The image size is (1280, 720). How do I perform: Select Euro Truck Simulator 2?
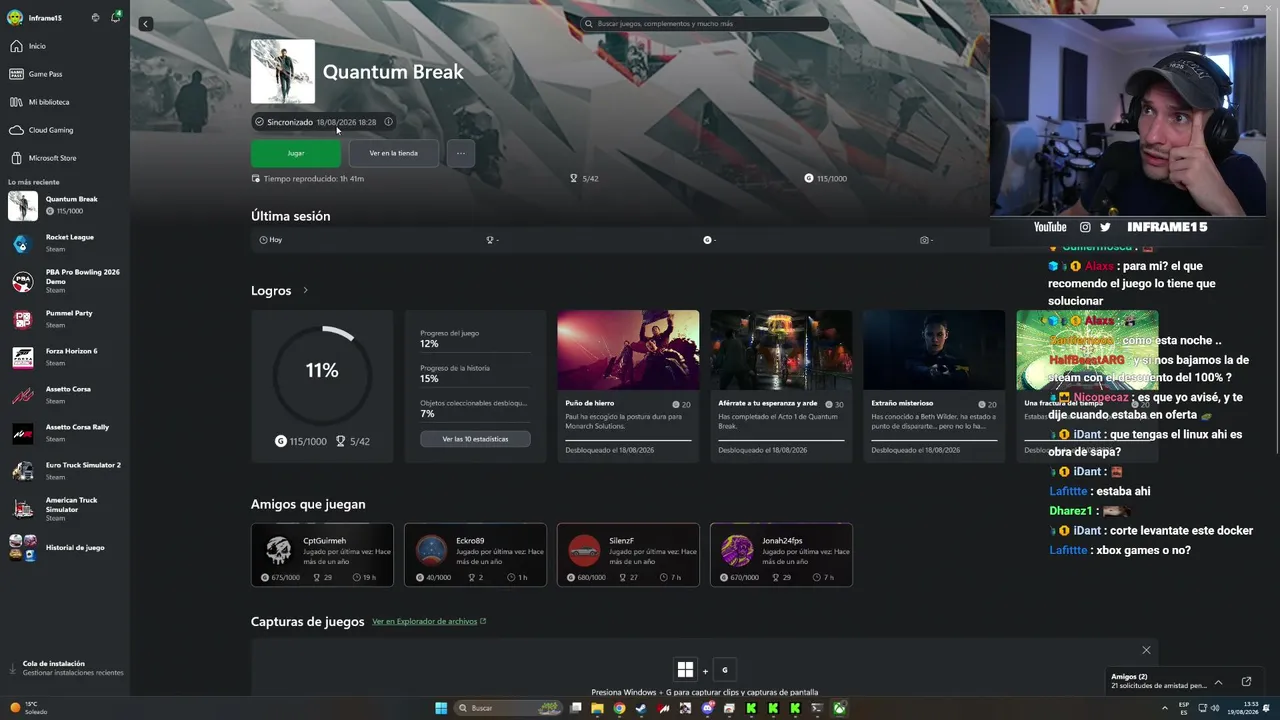[65, 471]
